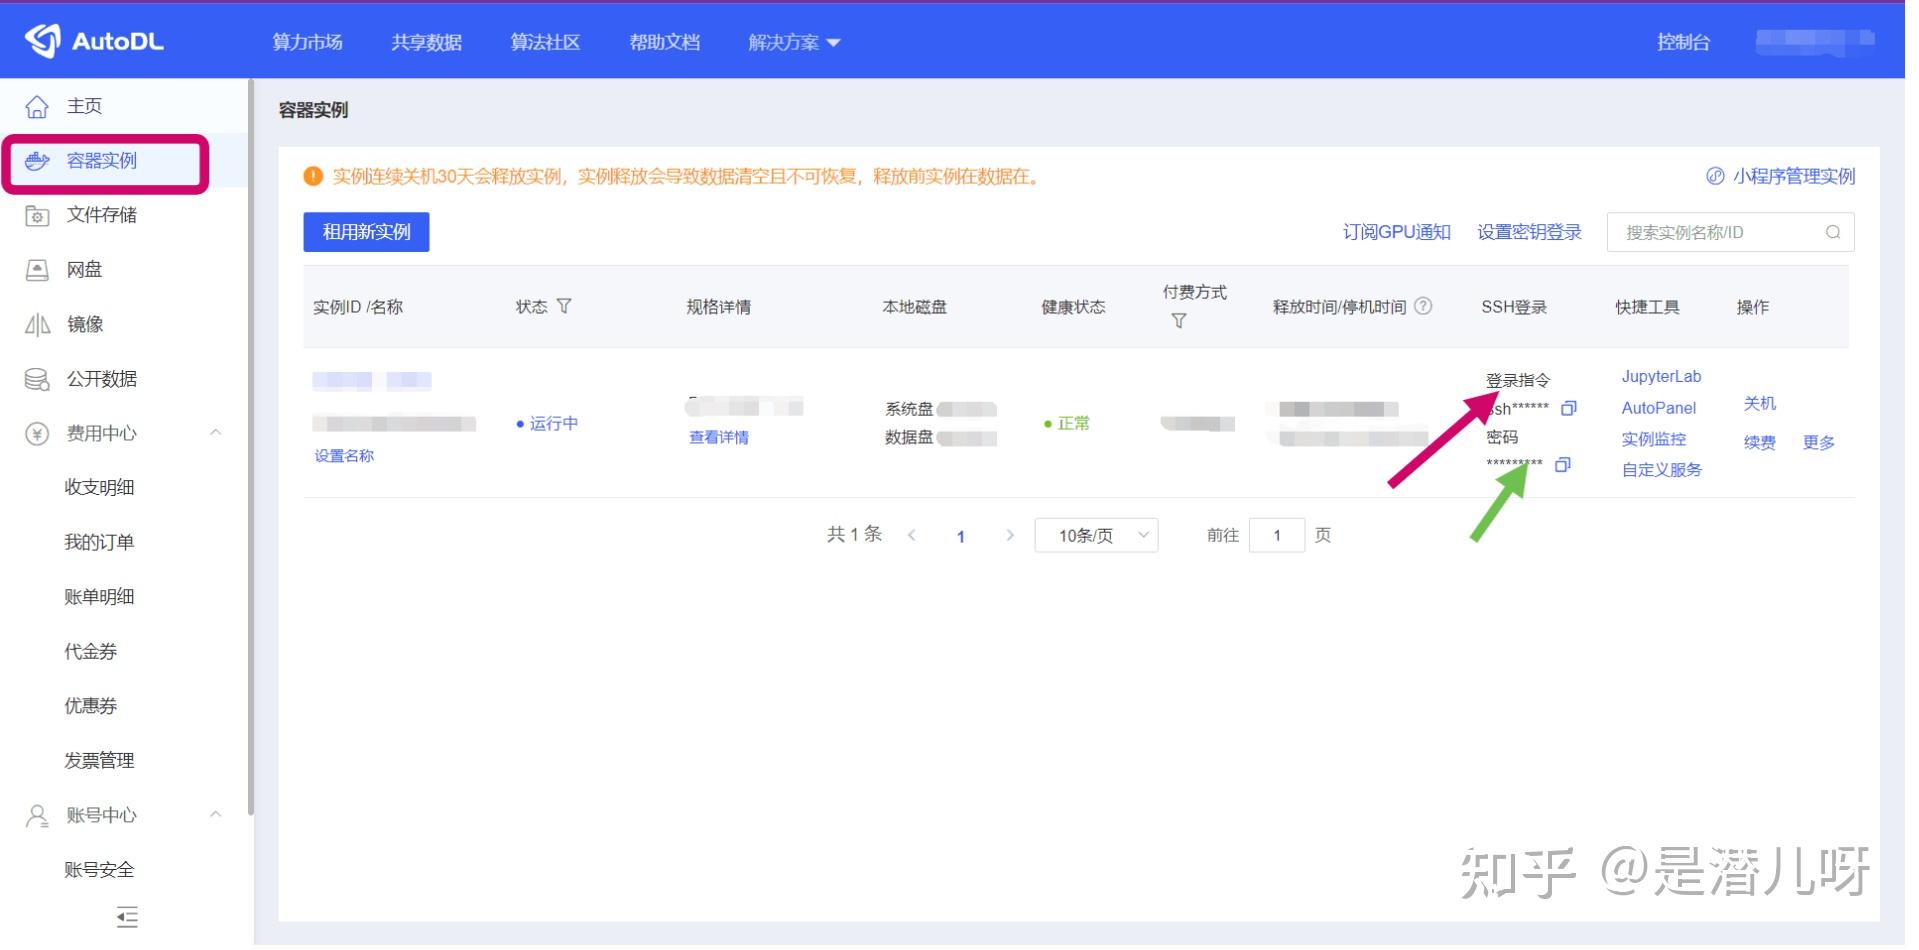Open JupyterLab from quick tools
The height and width of the screenshot is (950, 1919).
tap(1660, 376)
